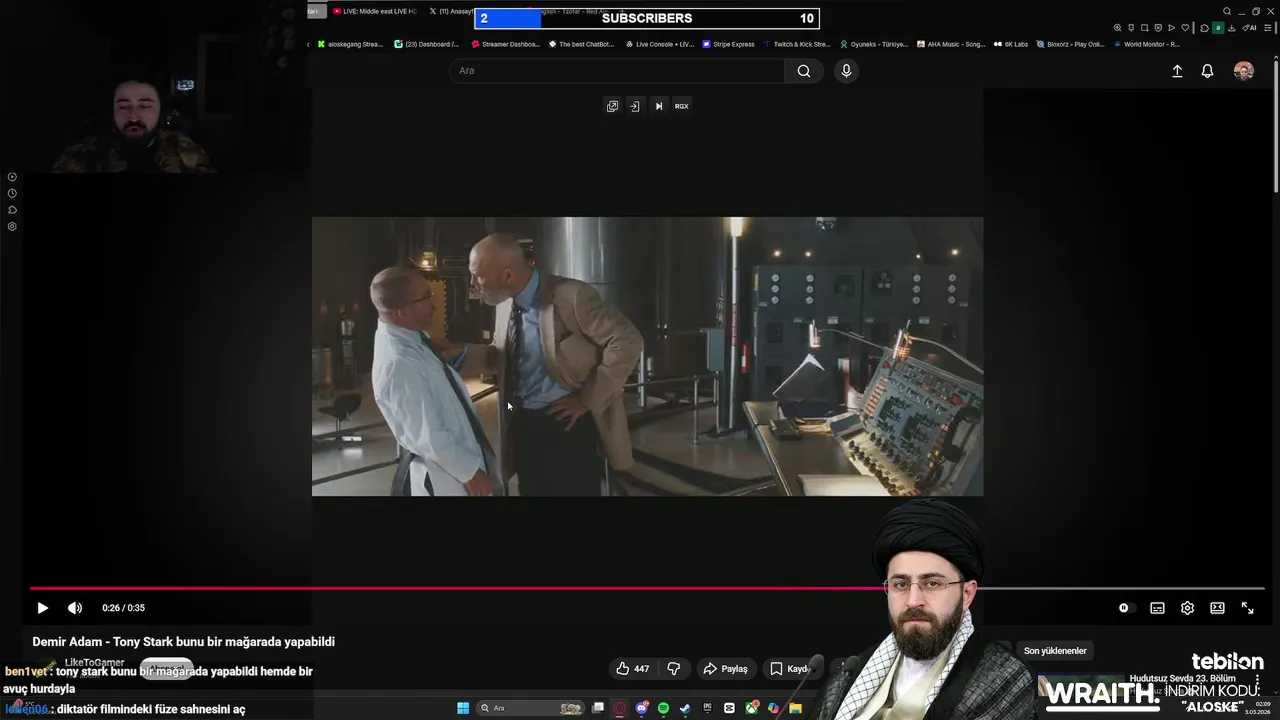The width and height of the screenshot is (1280, 720).
Task: Open Spotify from the taskbar
Action: point(664,708)
